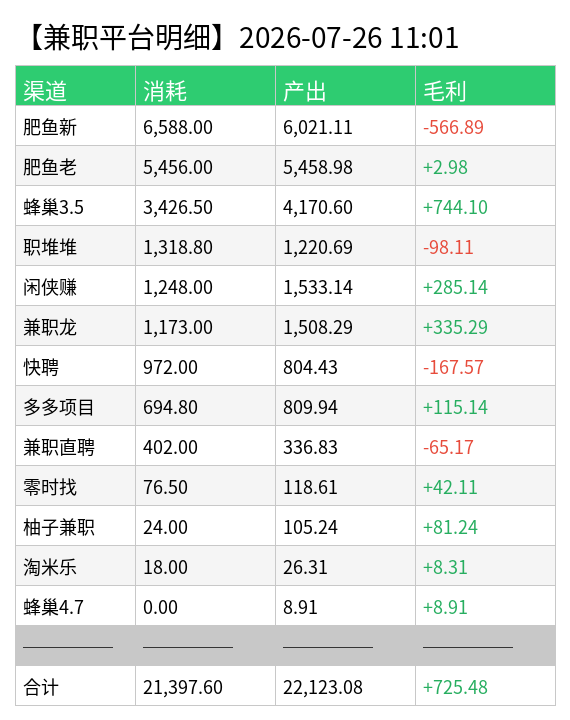Select the 职堆堆 row name
The image size is (570, 720).
coord(50,247)
